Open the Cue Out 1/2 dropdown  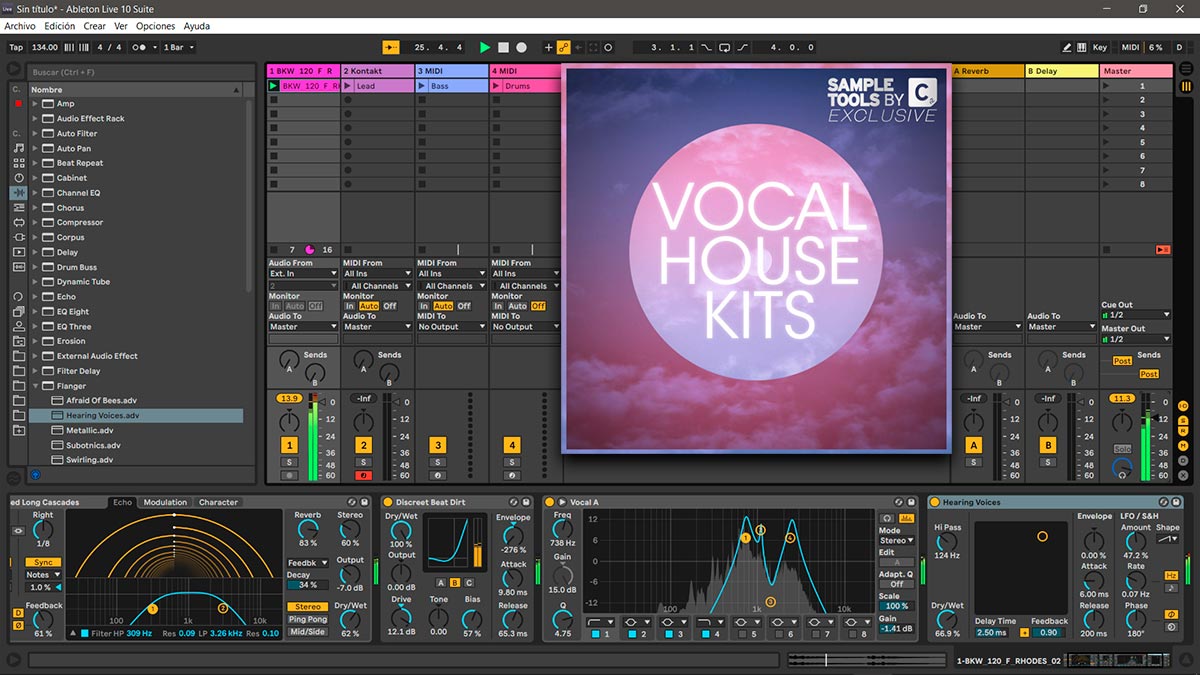click(1136, 315)
